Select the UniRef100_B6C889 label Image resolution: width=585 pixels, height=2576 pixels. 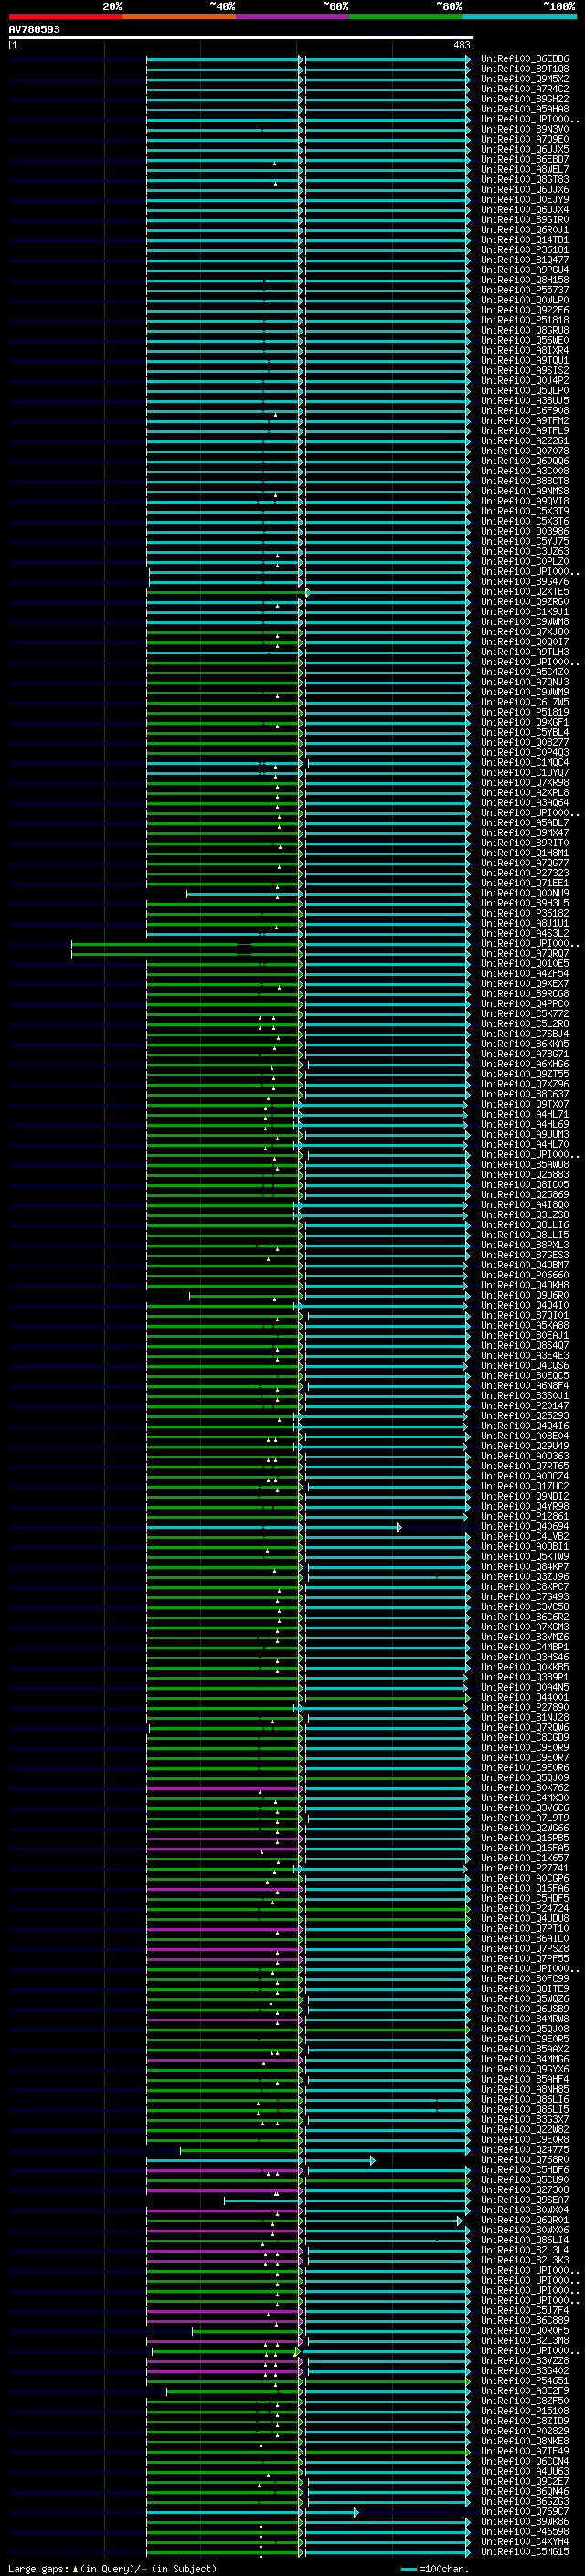click(524, 2320)
